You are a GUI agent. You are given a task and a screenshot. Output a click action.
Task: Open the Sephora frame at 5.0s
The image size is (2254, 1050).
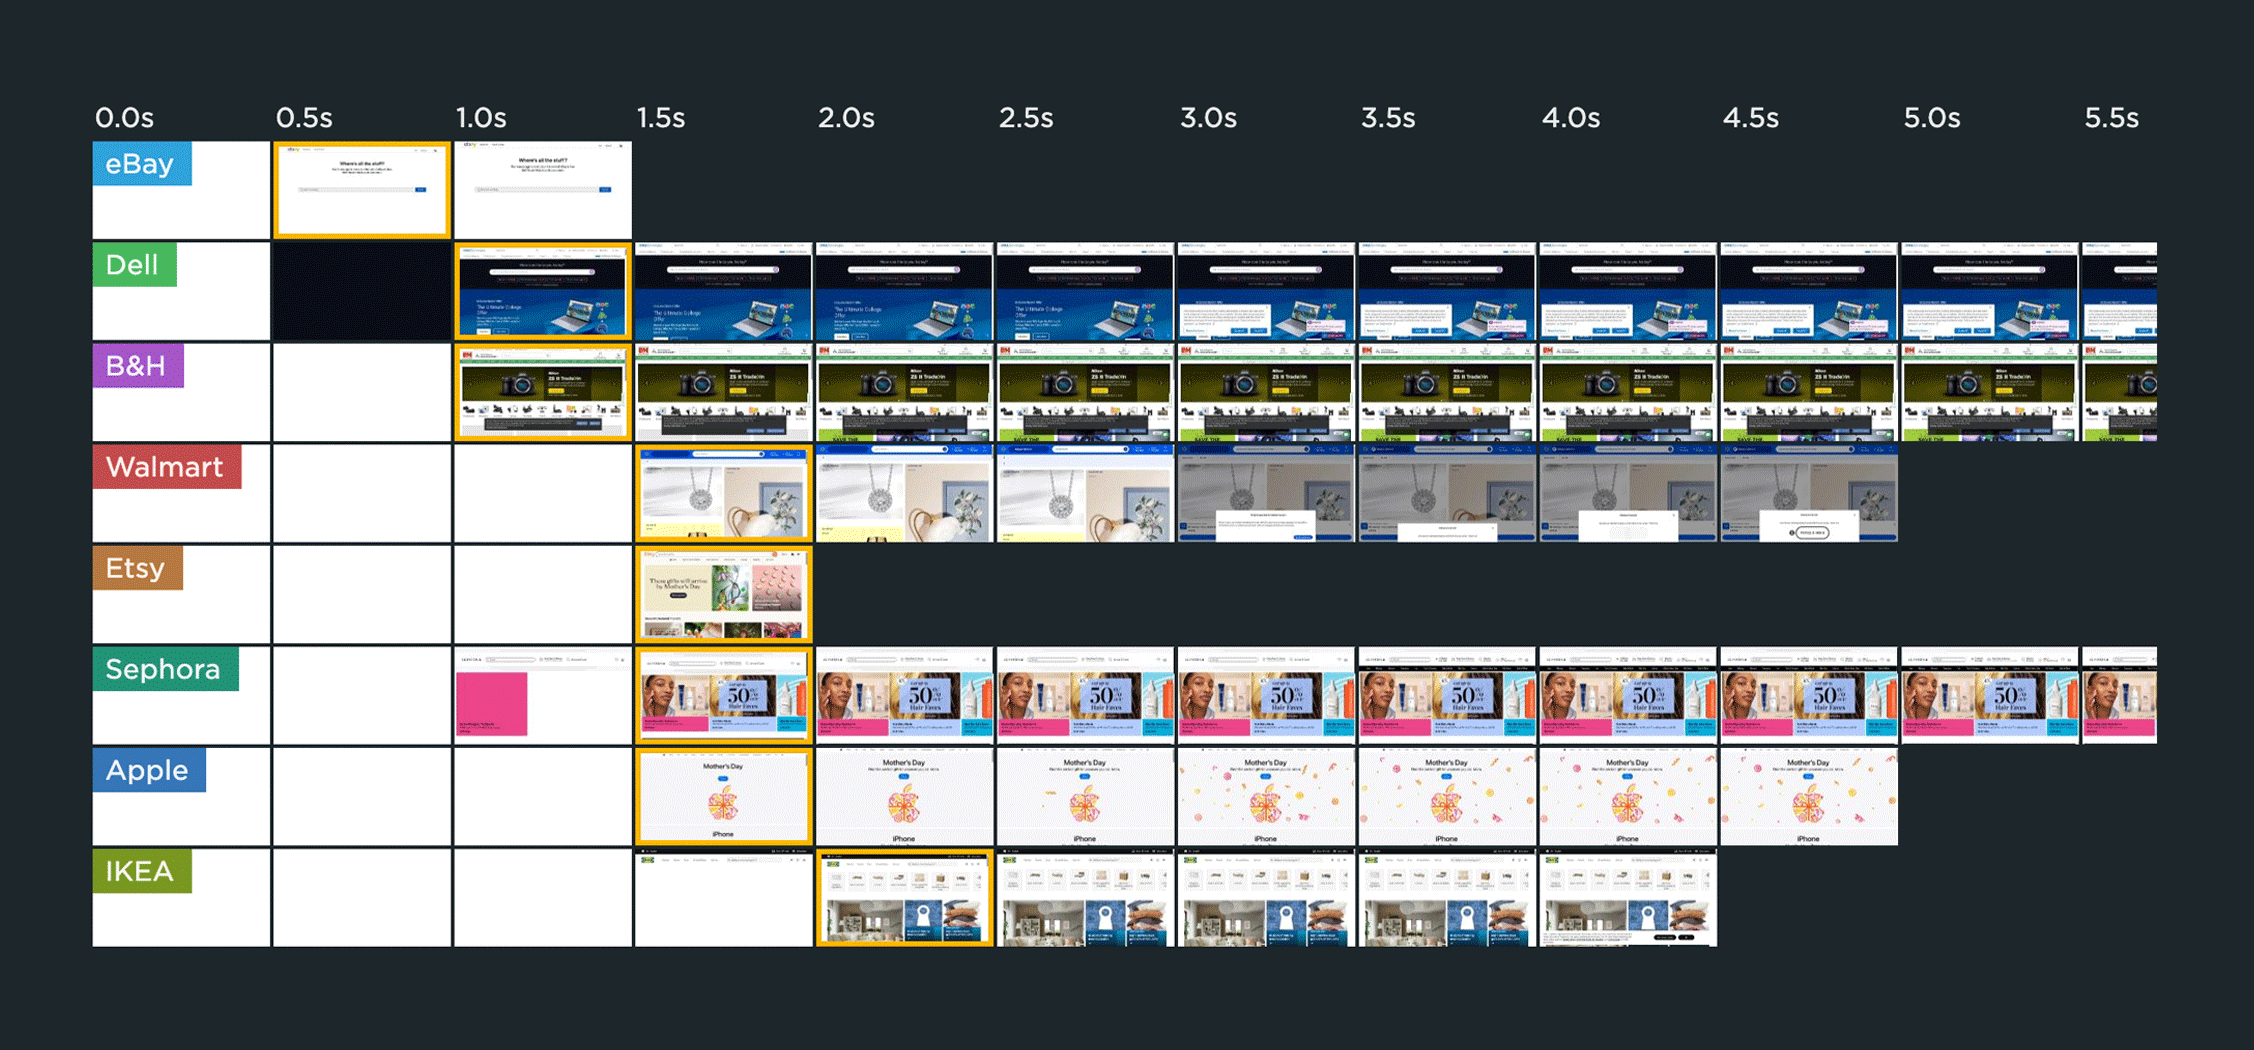click(1990, 695)
